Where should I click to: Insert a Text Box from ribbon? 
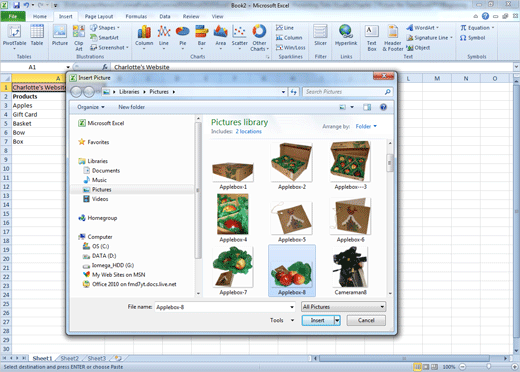click(372, 38)
